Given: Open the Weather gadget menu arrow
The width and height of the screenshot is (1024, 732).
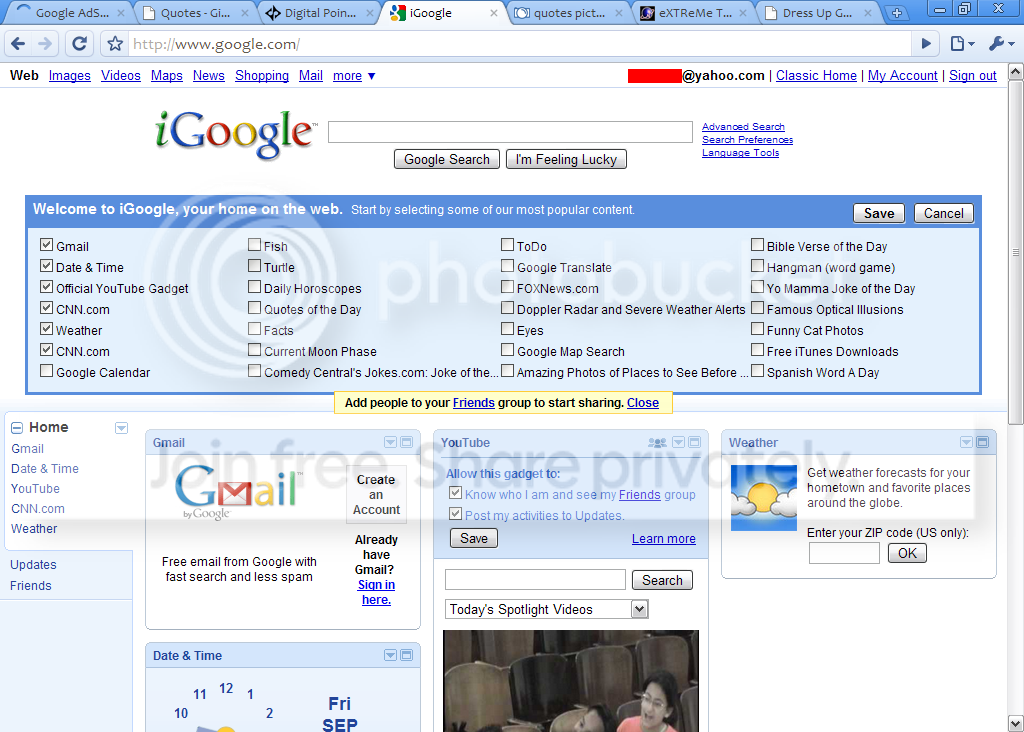Looking at the screenshot, I should 967,442.
